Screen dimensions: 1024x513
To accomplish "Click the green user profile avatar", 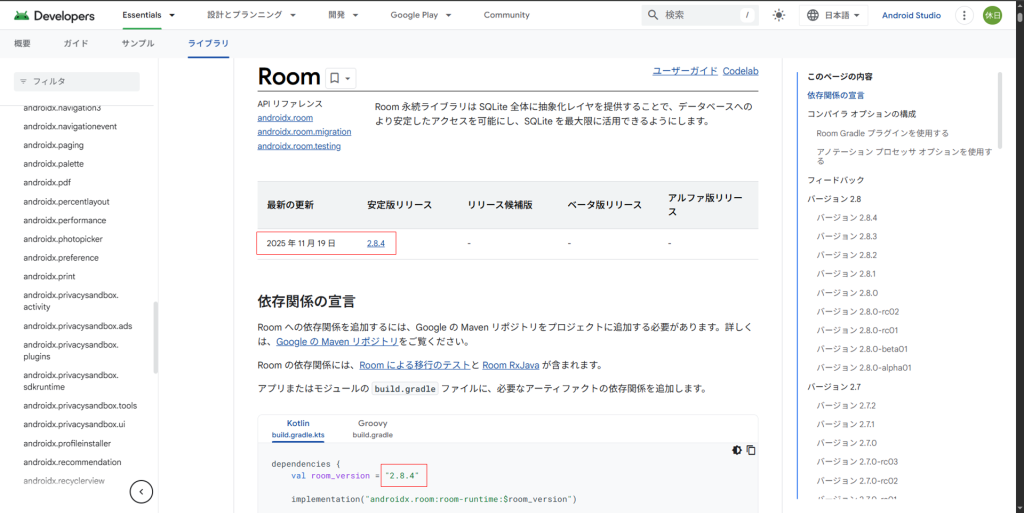I will coord(992,15).
